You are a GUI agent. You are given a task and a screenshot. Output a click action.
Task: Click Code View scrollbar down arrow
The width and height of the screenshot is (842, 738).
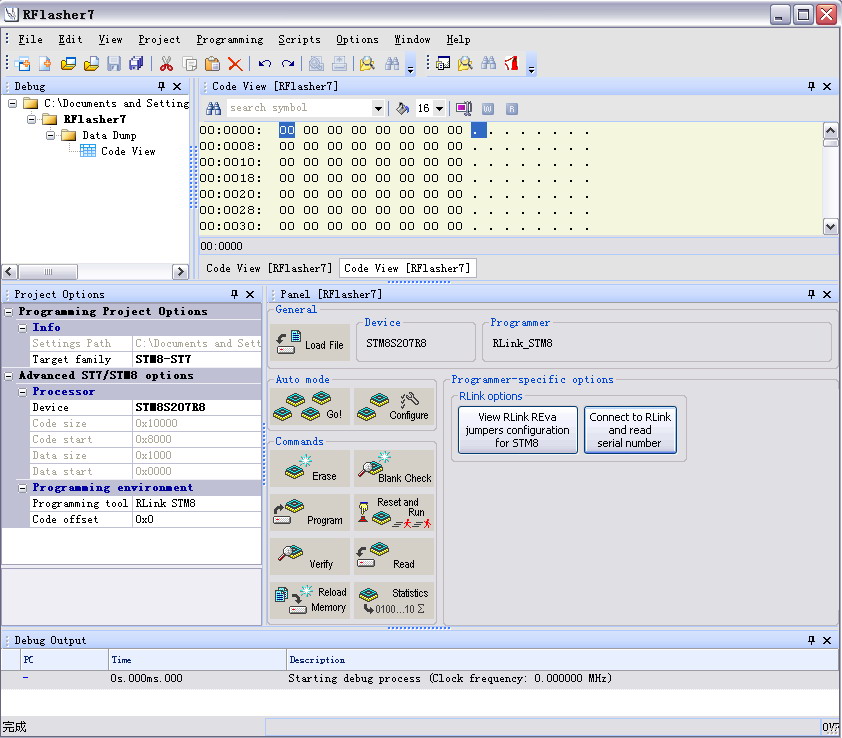[830, 227]
